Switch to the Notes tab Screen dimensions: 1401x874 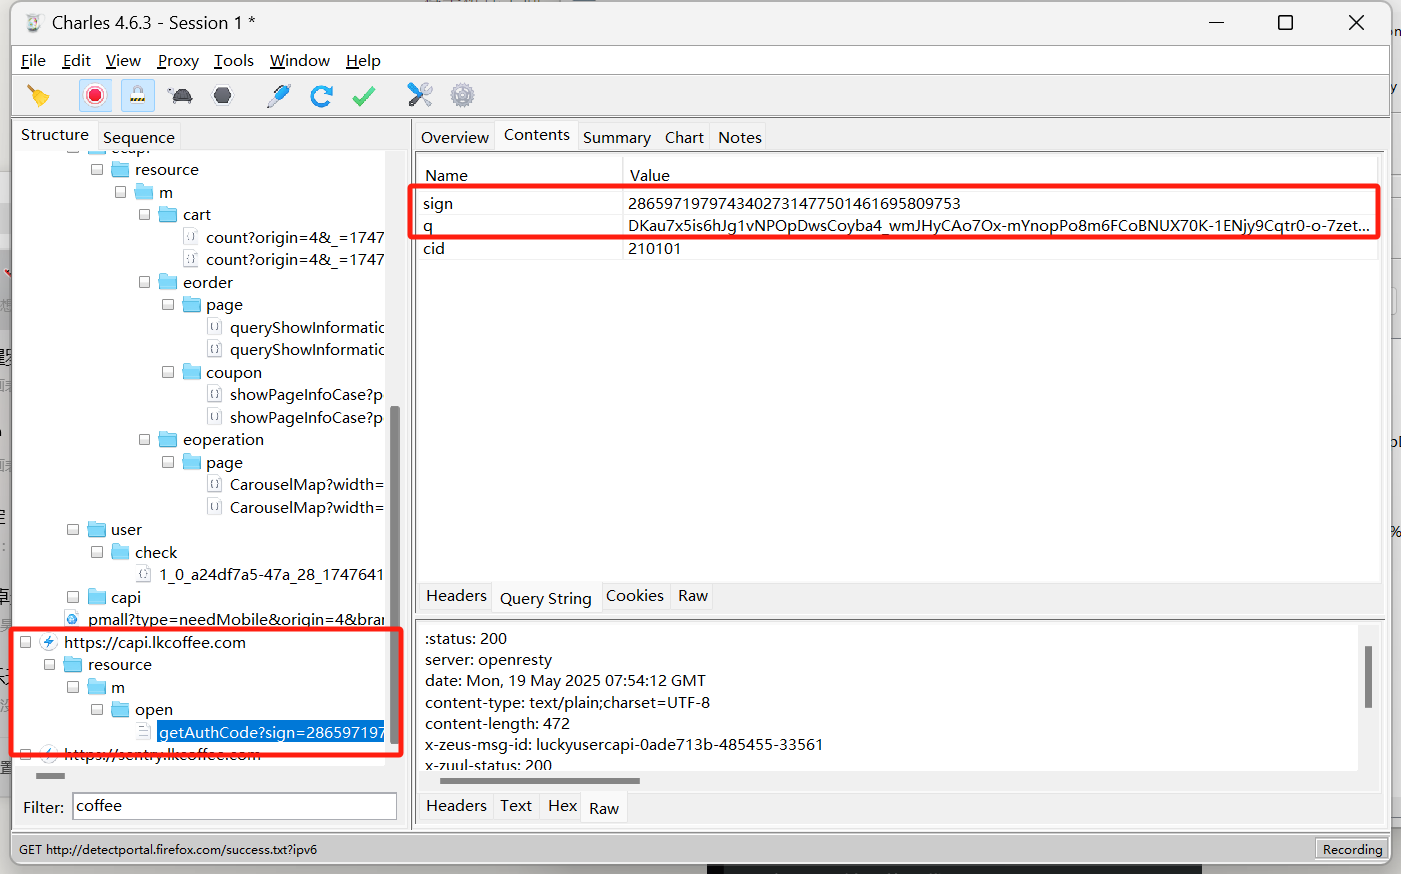point(740,137)
